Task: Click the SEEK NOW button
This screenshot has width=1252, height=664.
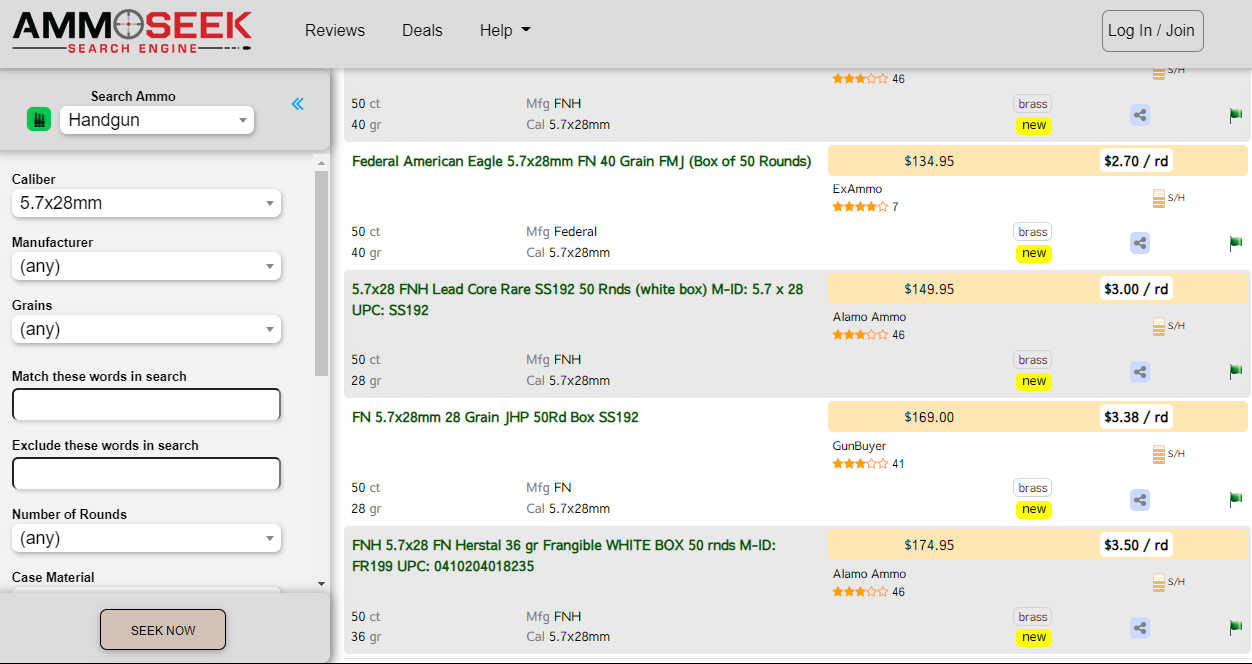Action: [163, 630]
